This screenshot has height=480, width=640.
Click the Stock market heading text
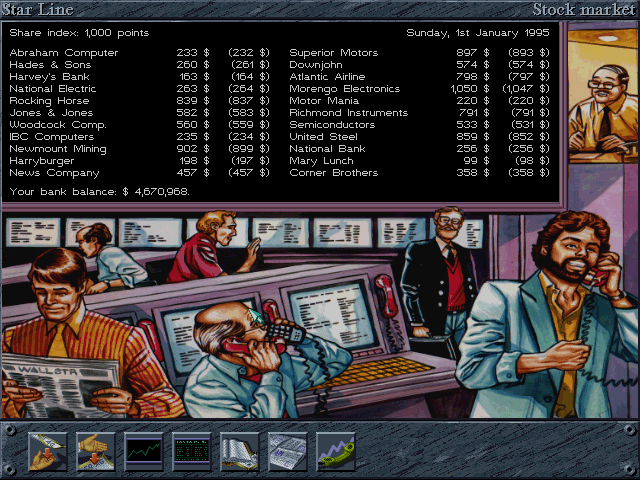584,9
